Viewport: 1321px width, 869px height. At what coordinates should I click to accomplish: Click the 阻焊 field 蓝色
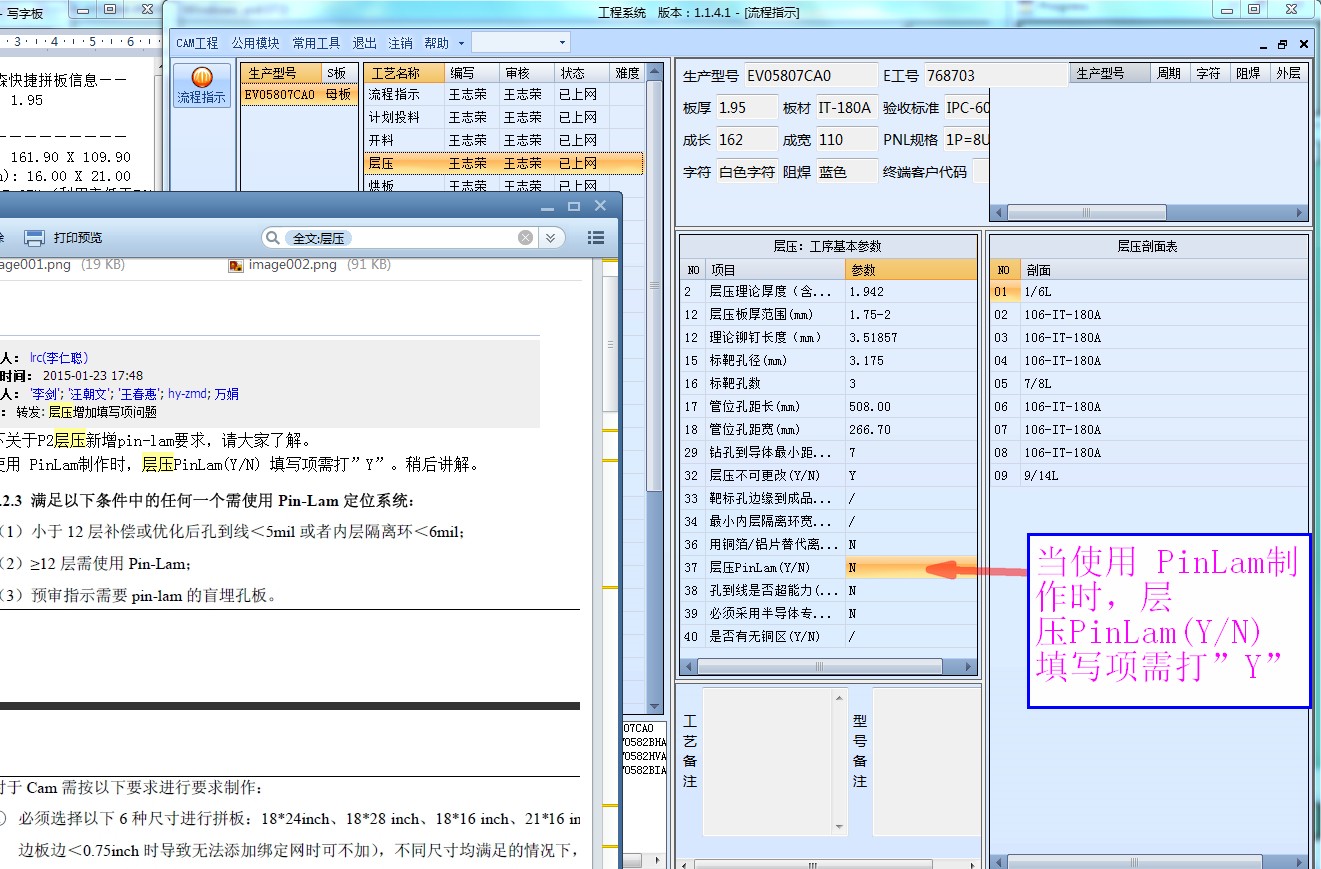846,171
